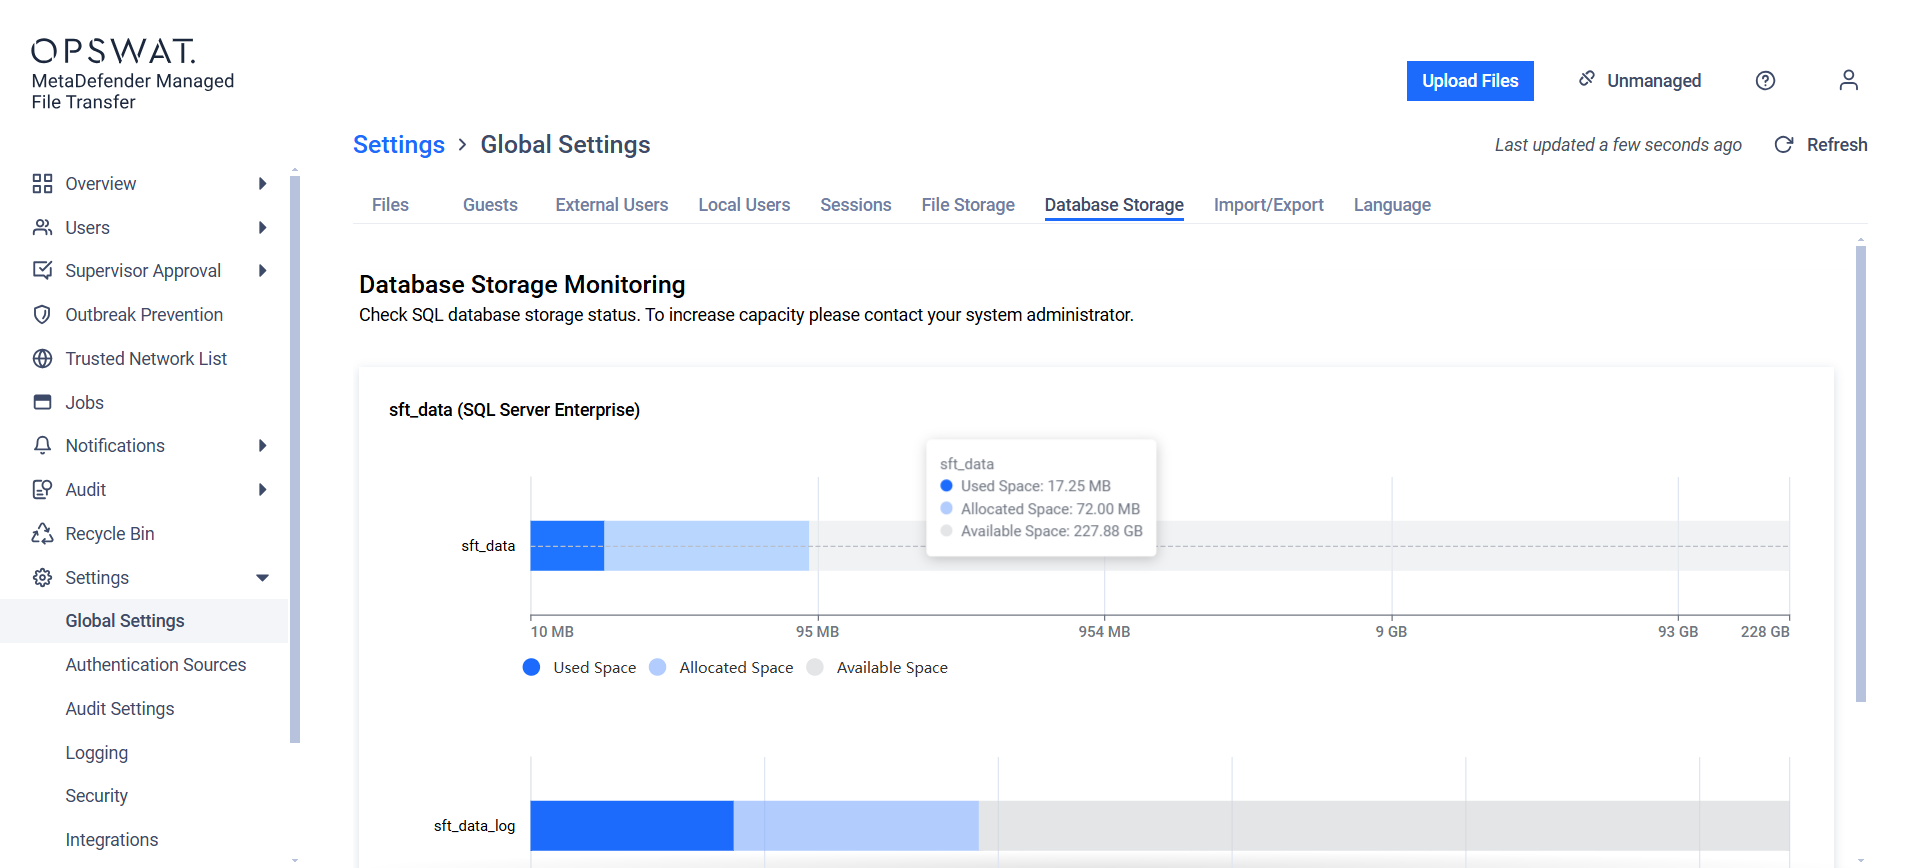Click sft_data_log allocated space bar segment

[x=856, y=826]
